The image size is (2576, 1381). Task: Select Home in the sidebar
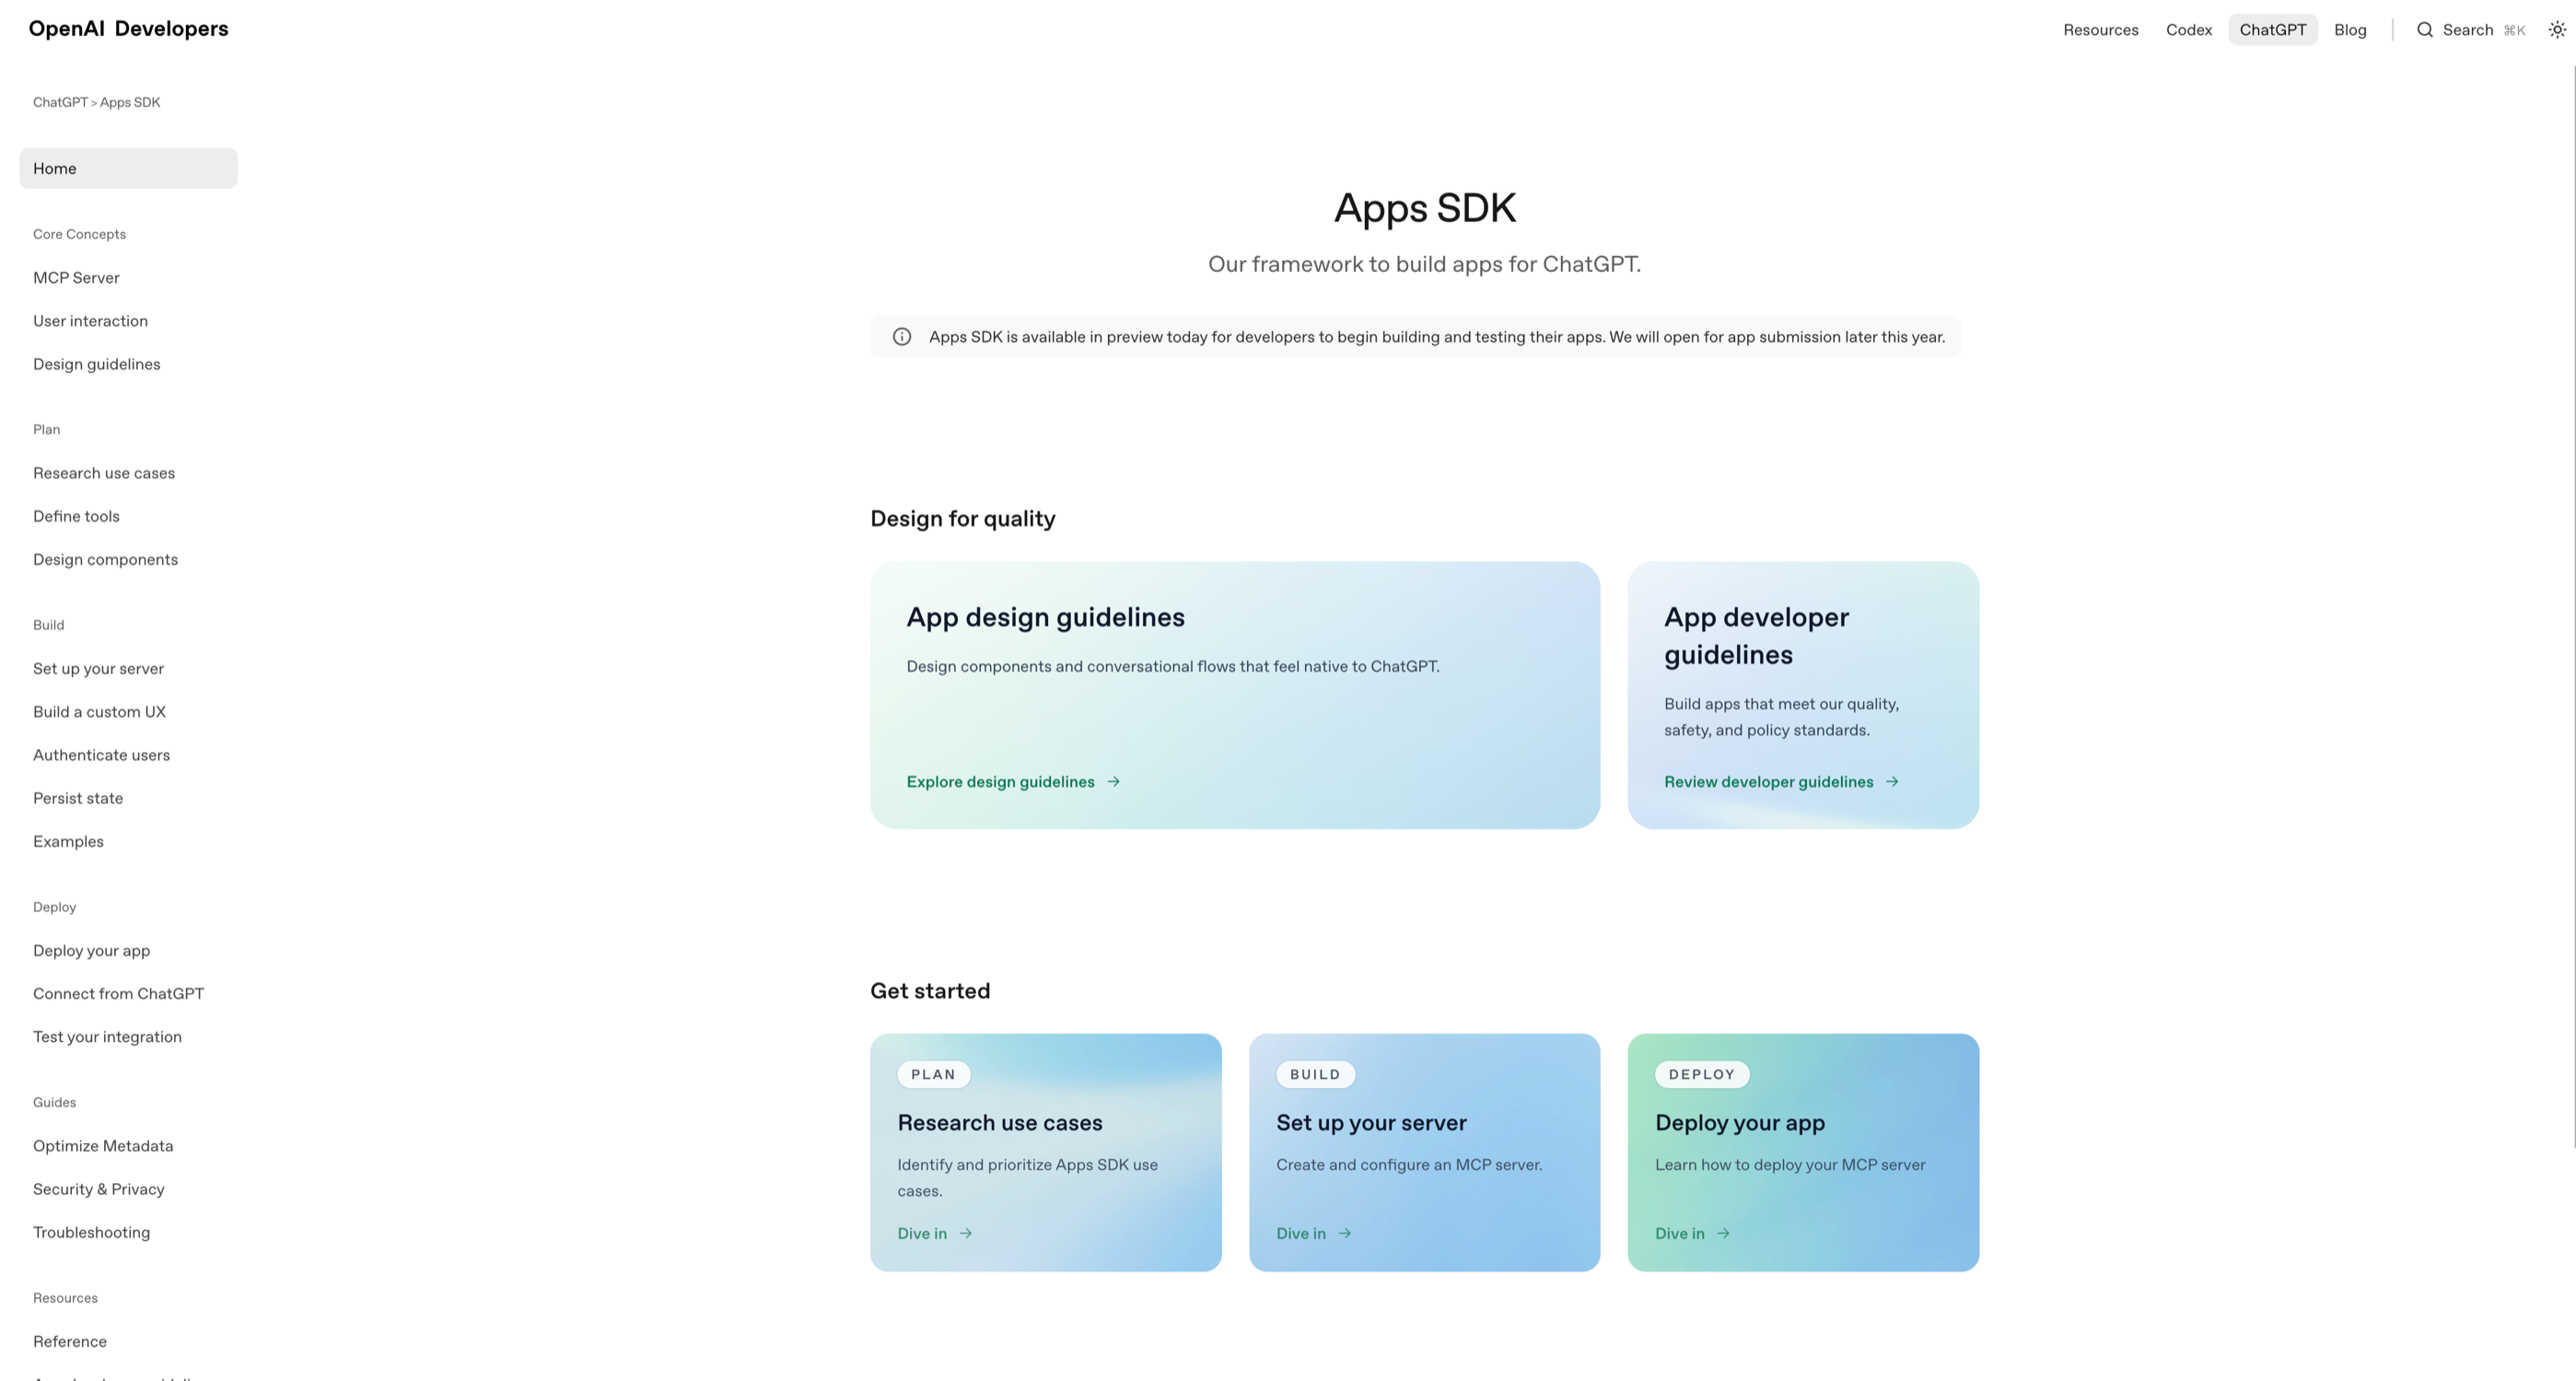(x=128, y=168)
